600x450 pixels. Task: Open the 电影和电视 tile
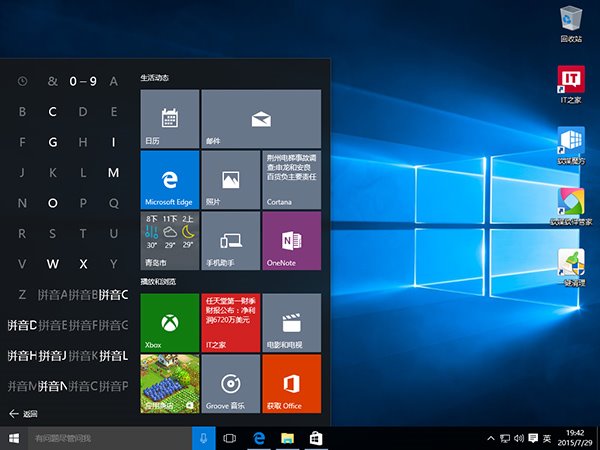[x=291, y=322]
